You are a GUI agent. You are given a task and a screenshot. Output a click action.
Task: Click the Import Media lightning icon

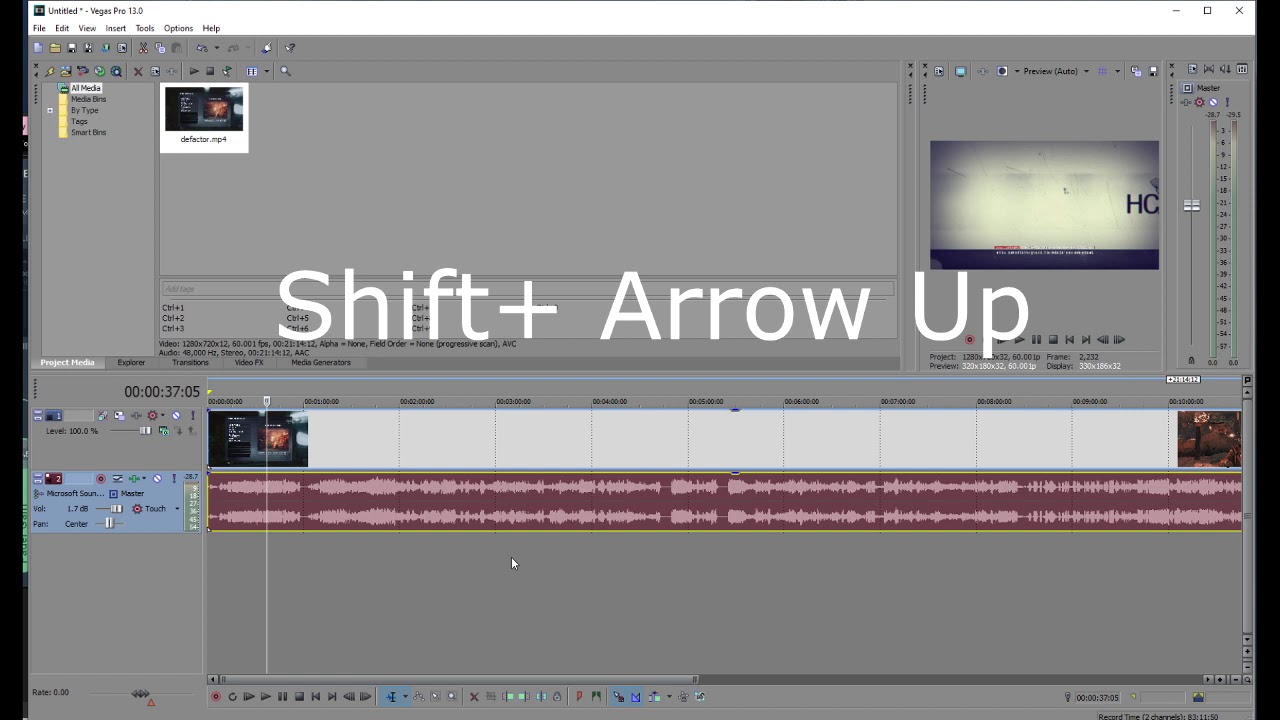point(49,71)
